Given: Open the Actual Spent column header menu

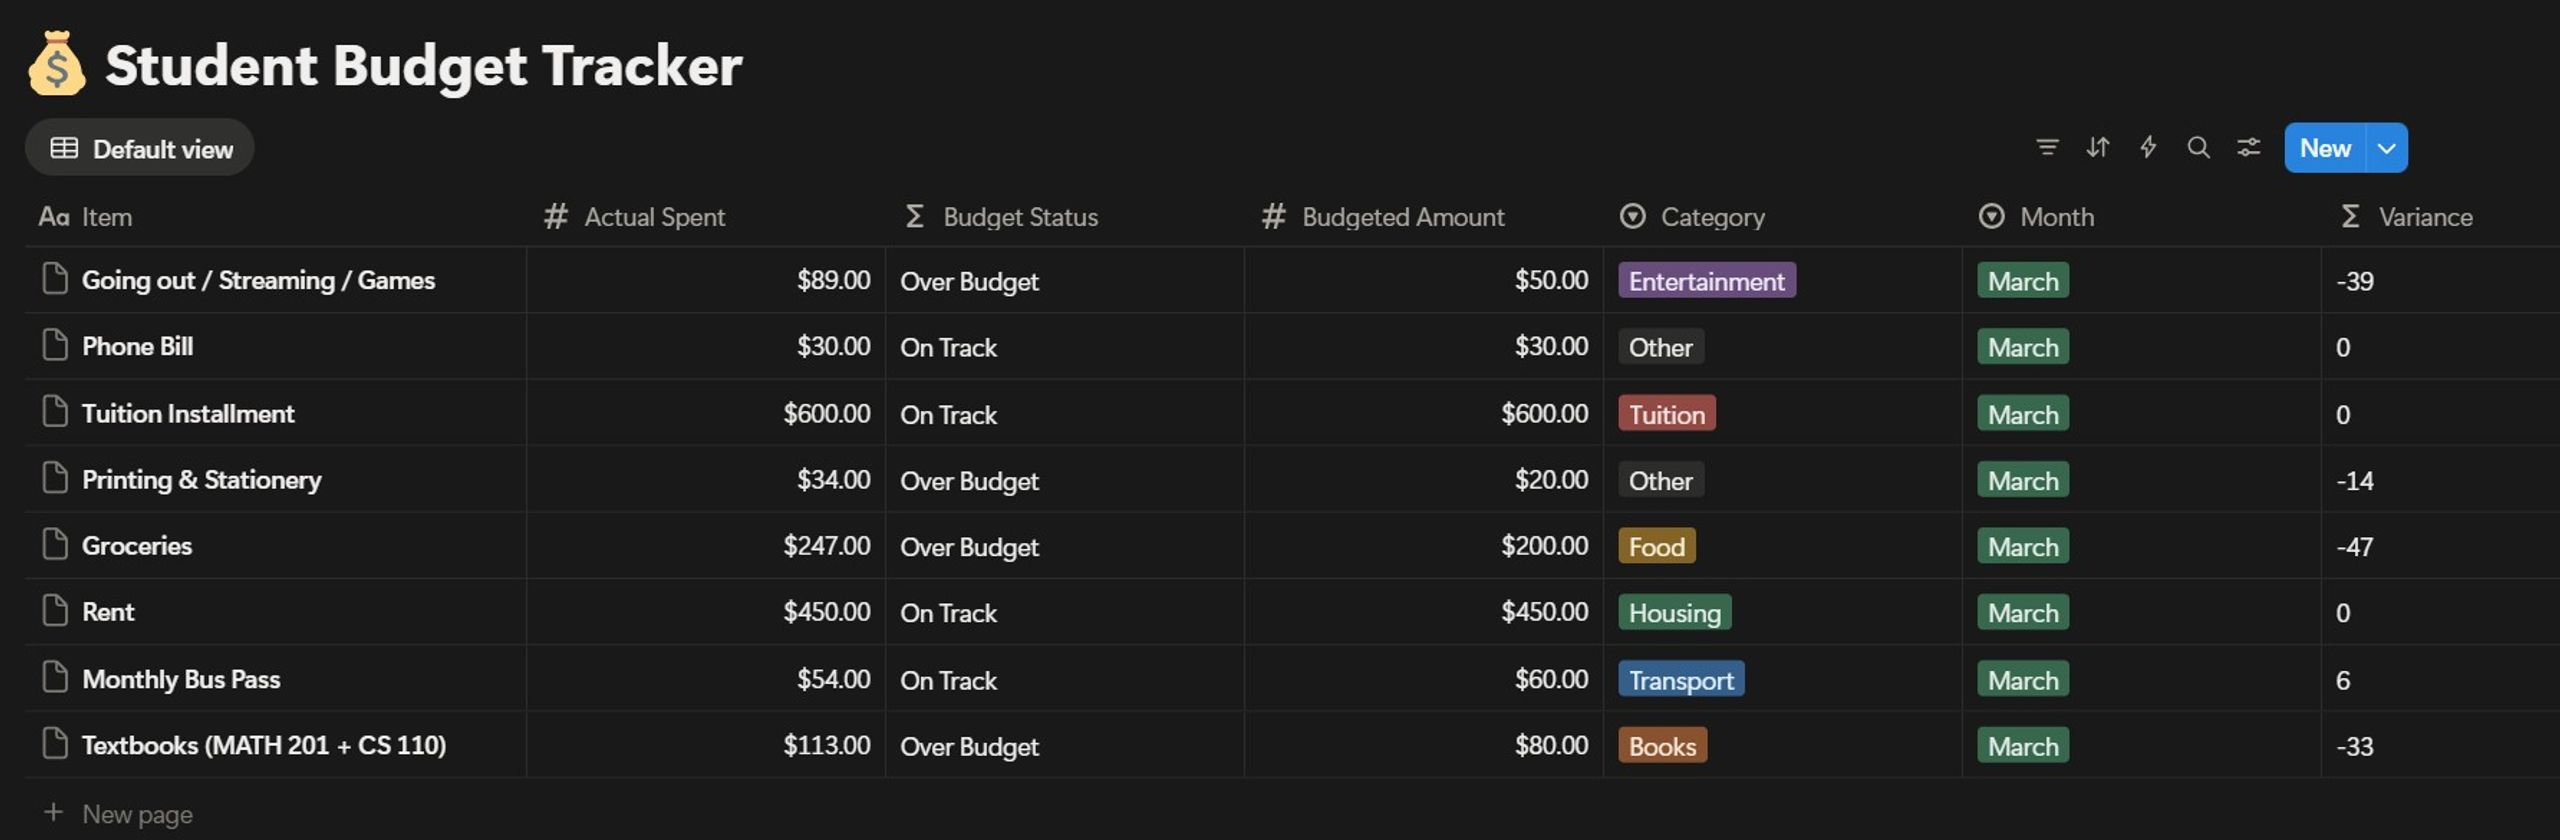Looking at the screenshot, I should [x=706, y=217].
